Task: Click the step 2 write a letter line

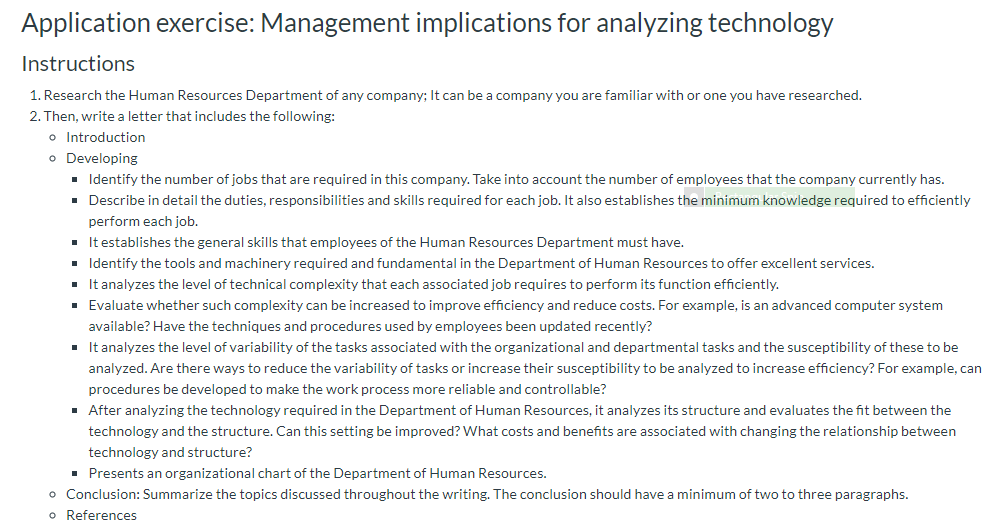Action: [189, 116]
